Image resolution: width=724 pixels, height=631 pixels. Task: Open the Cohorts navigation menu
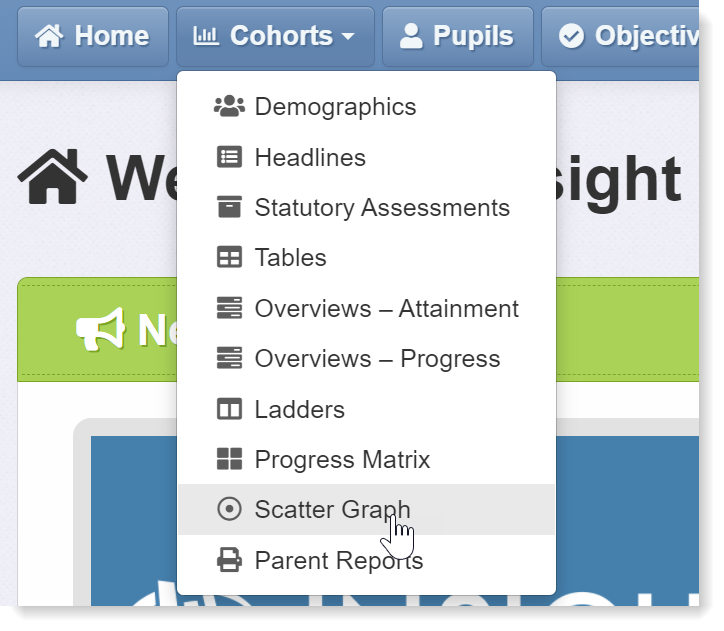pos(275,36)
